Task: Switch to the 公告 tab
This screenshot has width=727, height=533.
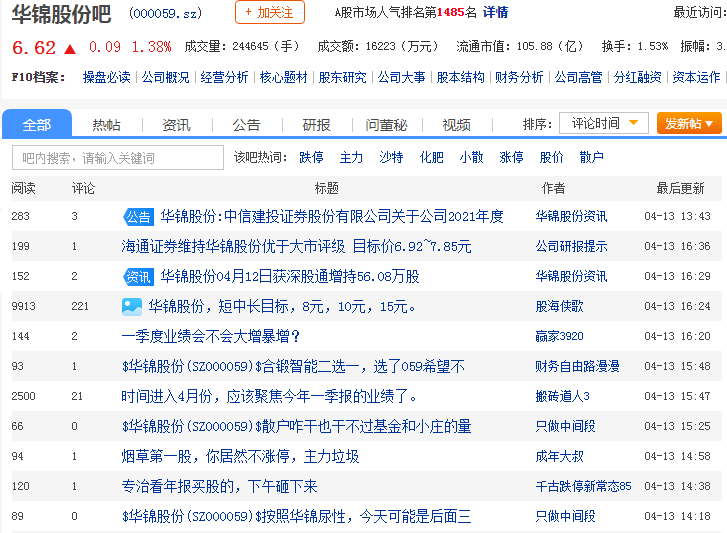Action: coord(247,125)
